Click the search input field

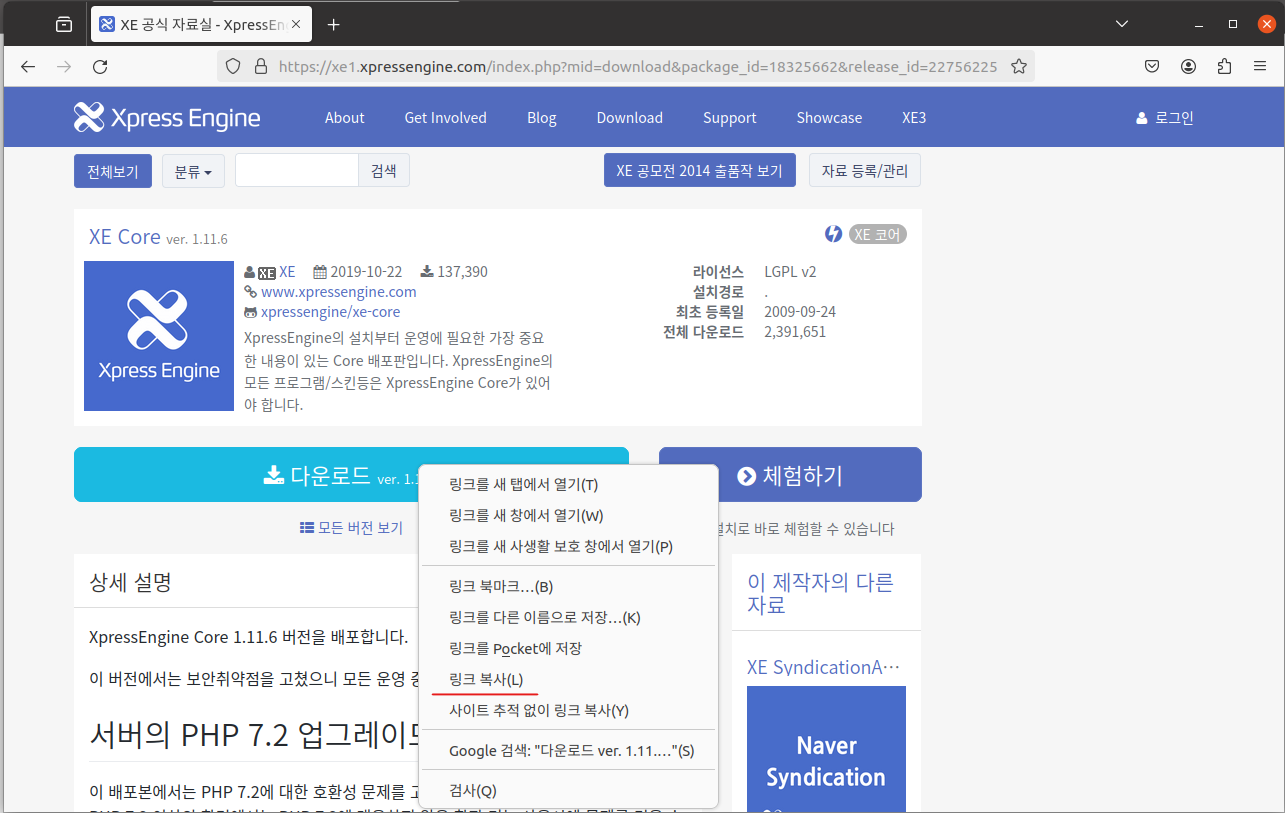[297, 170]
